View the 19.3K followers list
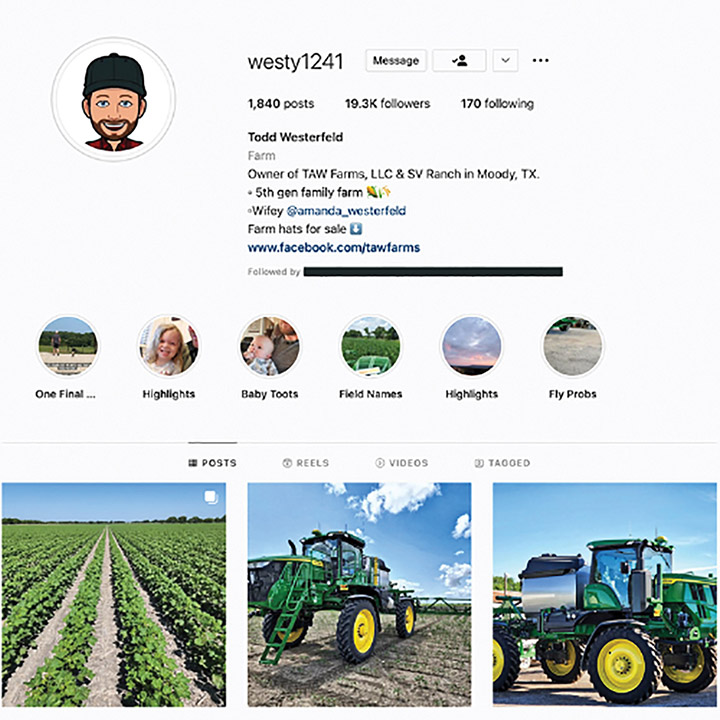This screenshot has width=720, height=720. tap(388, 104)
